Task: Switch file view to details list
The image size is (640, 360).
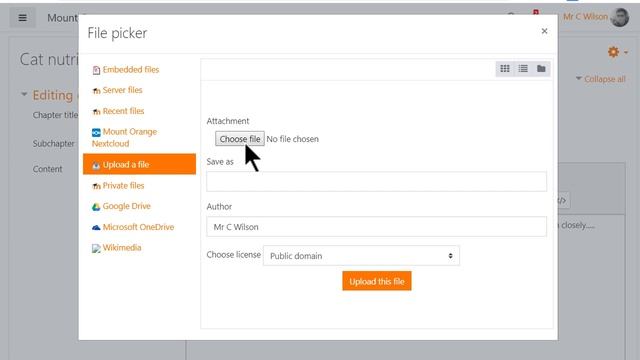Action: (x=523, y=69)
